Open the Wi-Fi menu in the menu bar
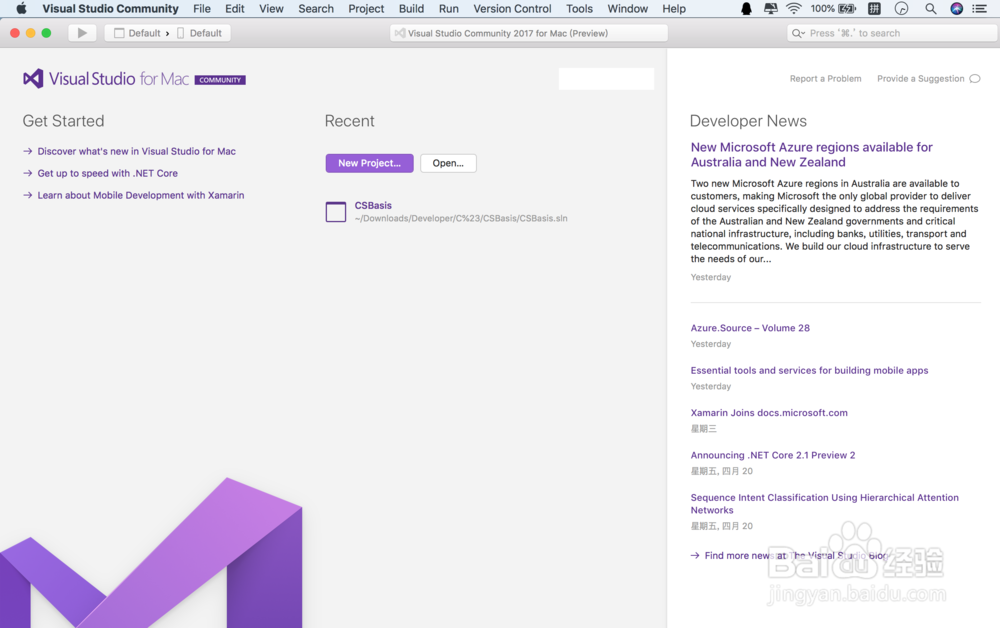 coord(793,9)
